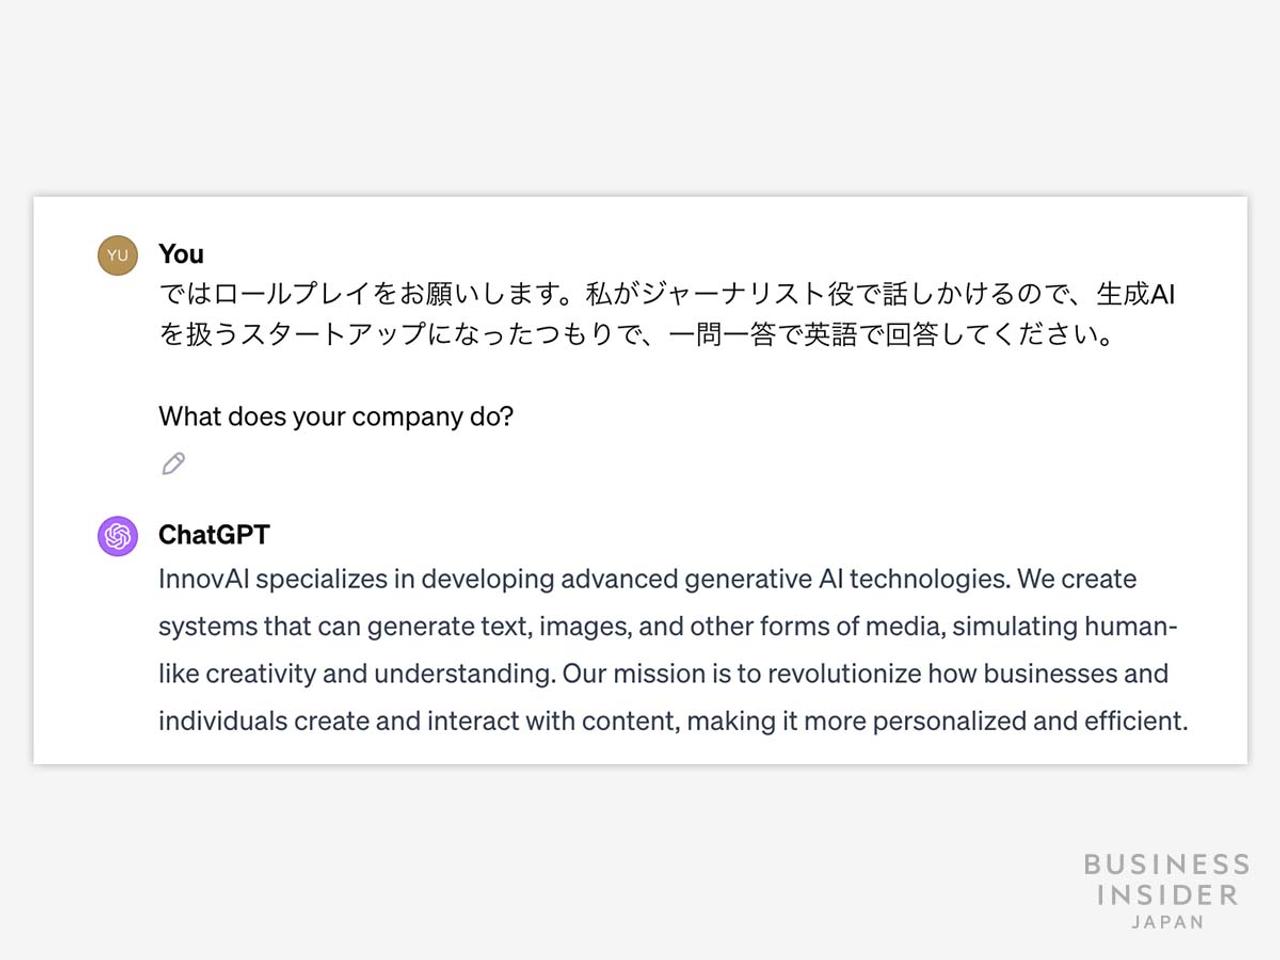Click the word "InnovAI" in the response
1280x960 pixels.
click(203, 579)
